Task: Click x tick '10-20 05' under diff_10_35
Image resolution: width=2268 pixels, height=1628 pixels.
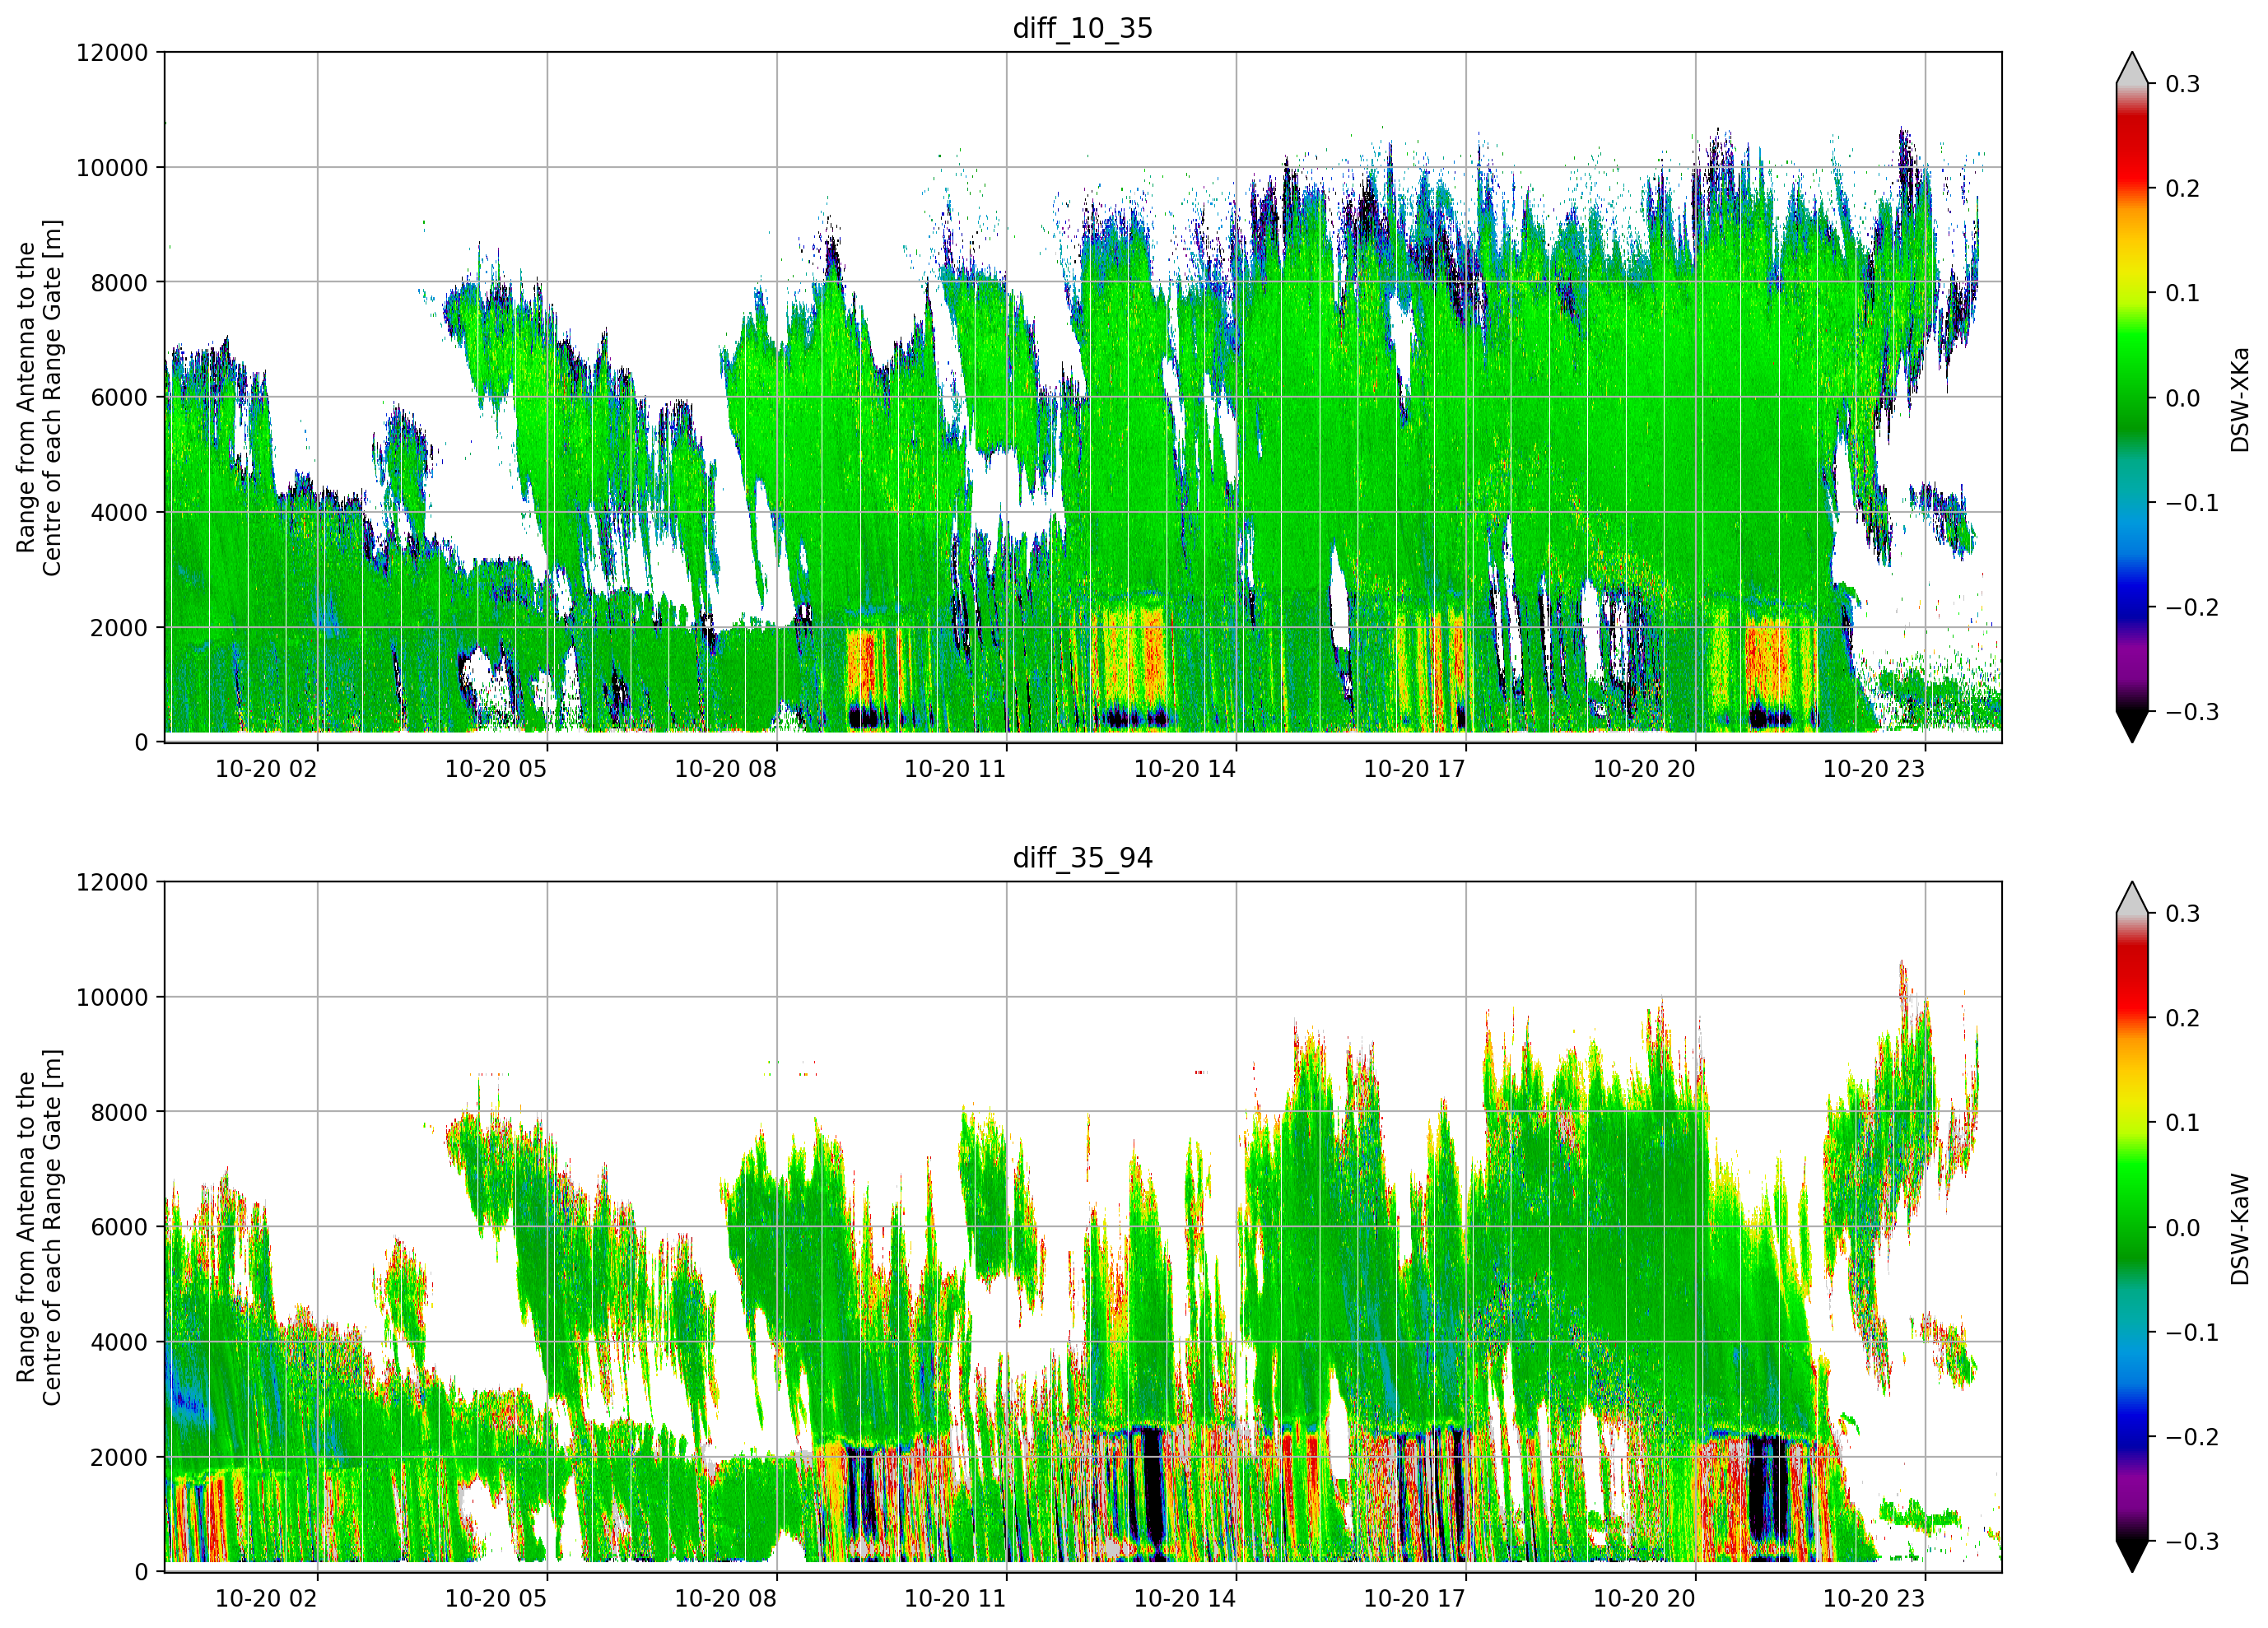Action: (496, 769)
